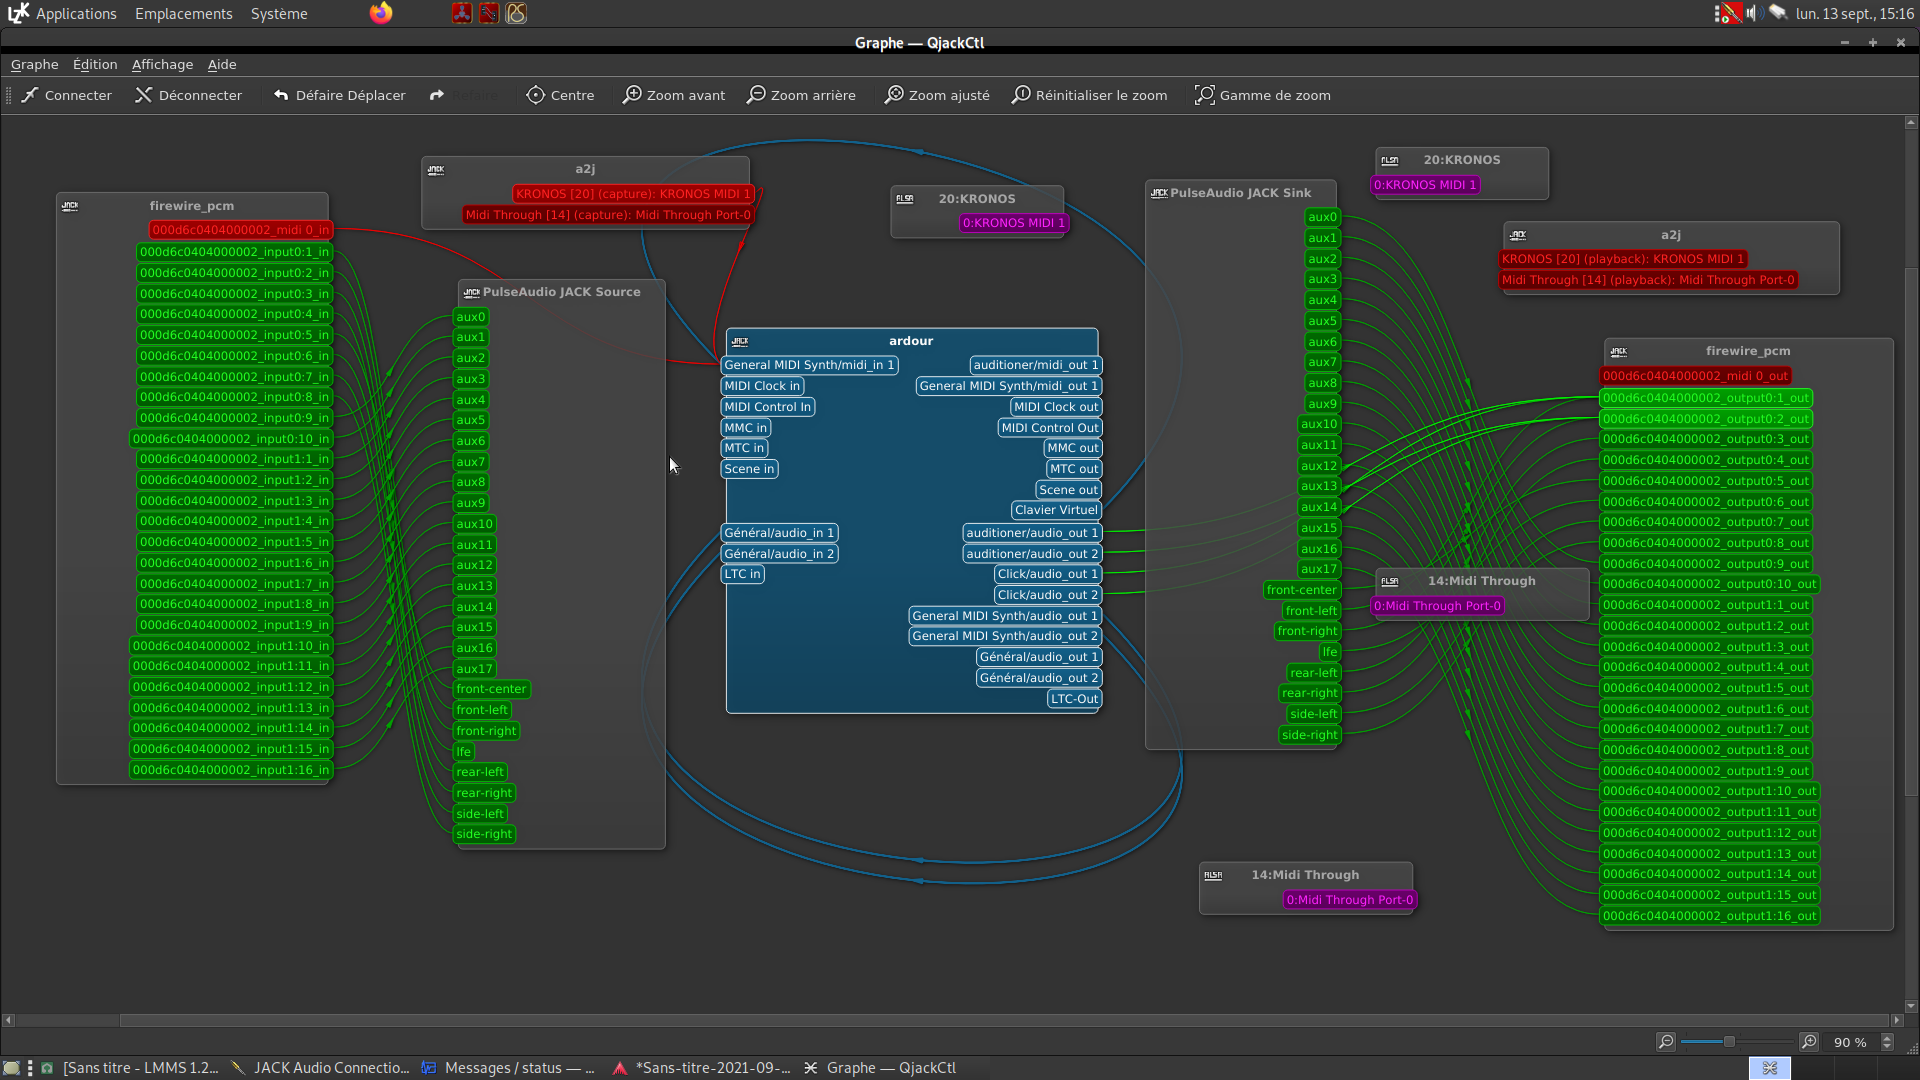
Task: Click the Zoom ajusté button
Action: pyautogui.click(x=937, y=95)
